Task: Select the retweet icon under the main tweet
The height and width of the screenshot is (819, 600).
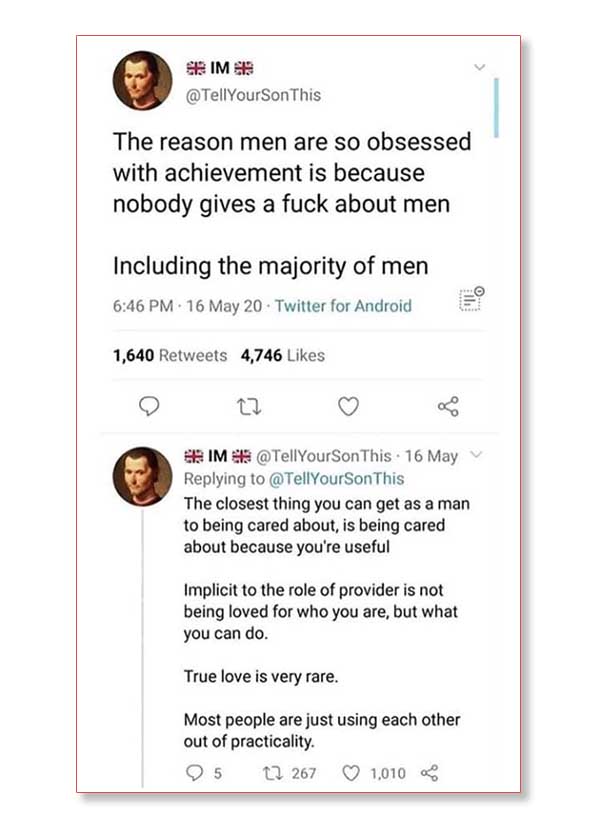Action: (250, 405)
